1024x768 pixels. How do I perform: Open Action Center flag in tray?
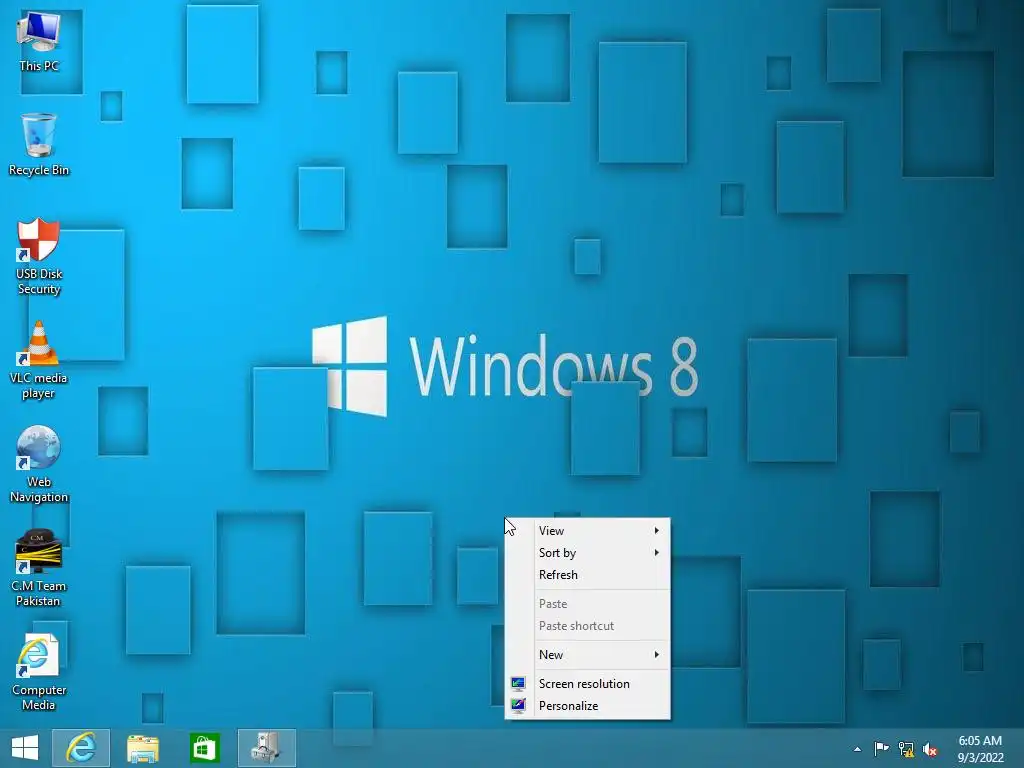point(881,748)
